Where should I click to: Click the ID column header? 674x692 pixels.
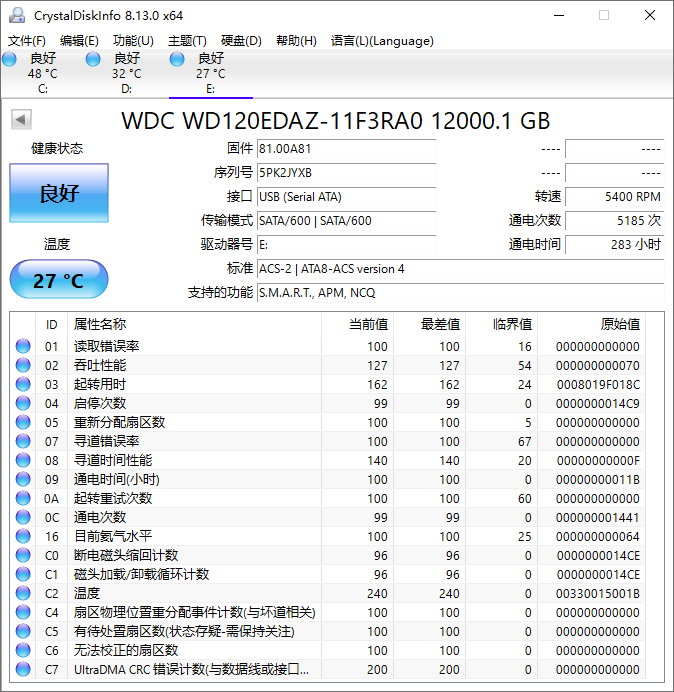(51, 324)
